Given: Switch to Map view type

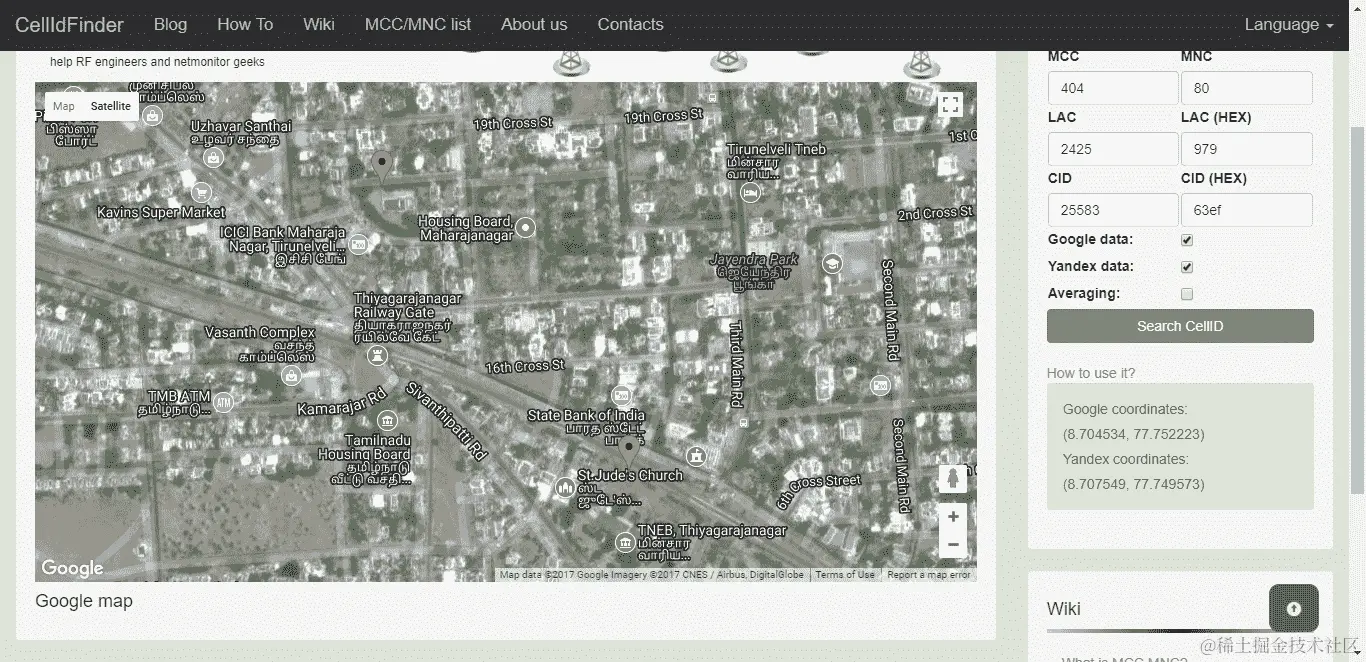Looking at the screenshot, I should (64, 106).
